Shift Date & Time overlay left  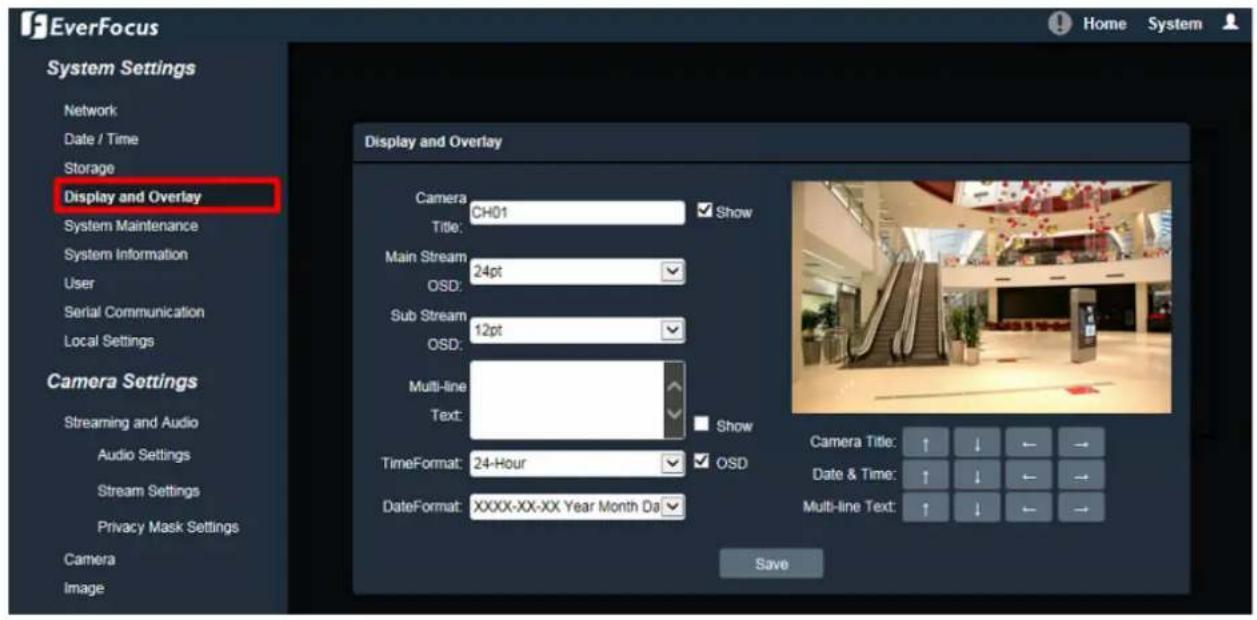(1029, 474)
